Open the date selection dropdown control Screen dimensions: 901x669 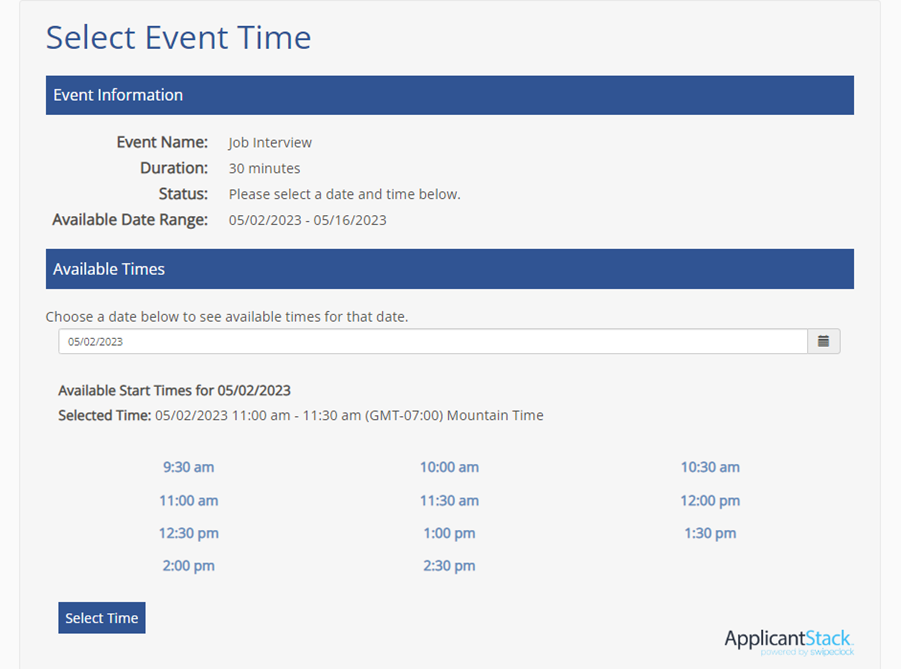pos(822,341)
